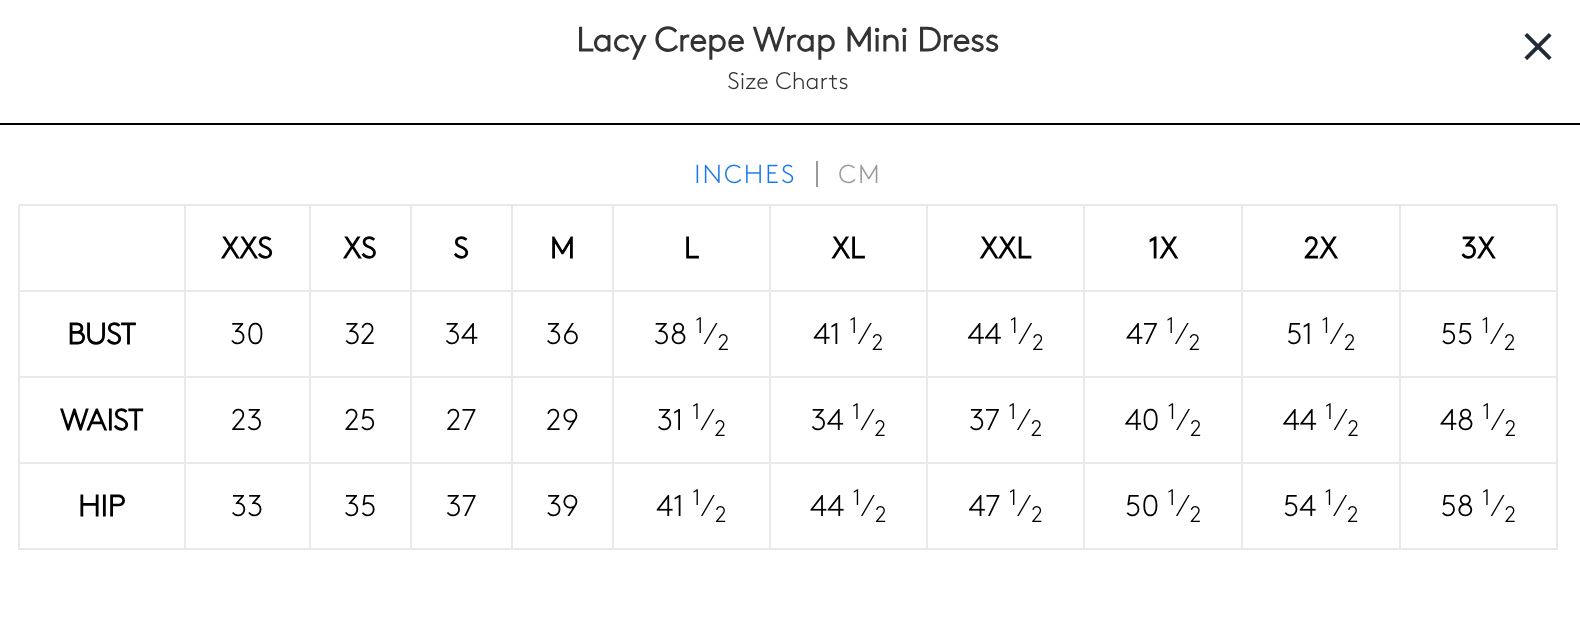Click the bust measurement for size S
This screenshot has height=630, width=1580.
[461, 334]
